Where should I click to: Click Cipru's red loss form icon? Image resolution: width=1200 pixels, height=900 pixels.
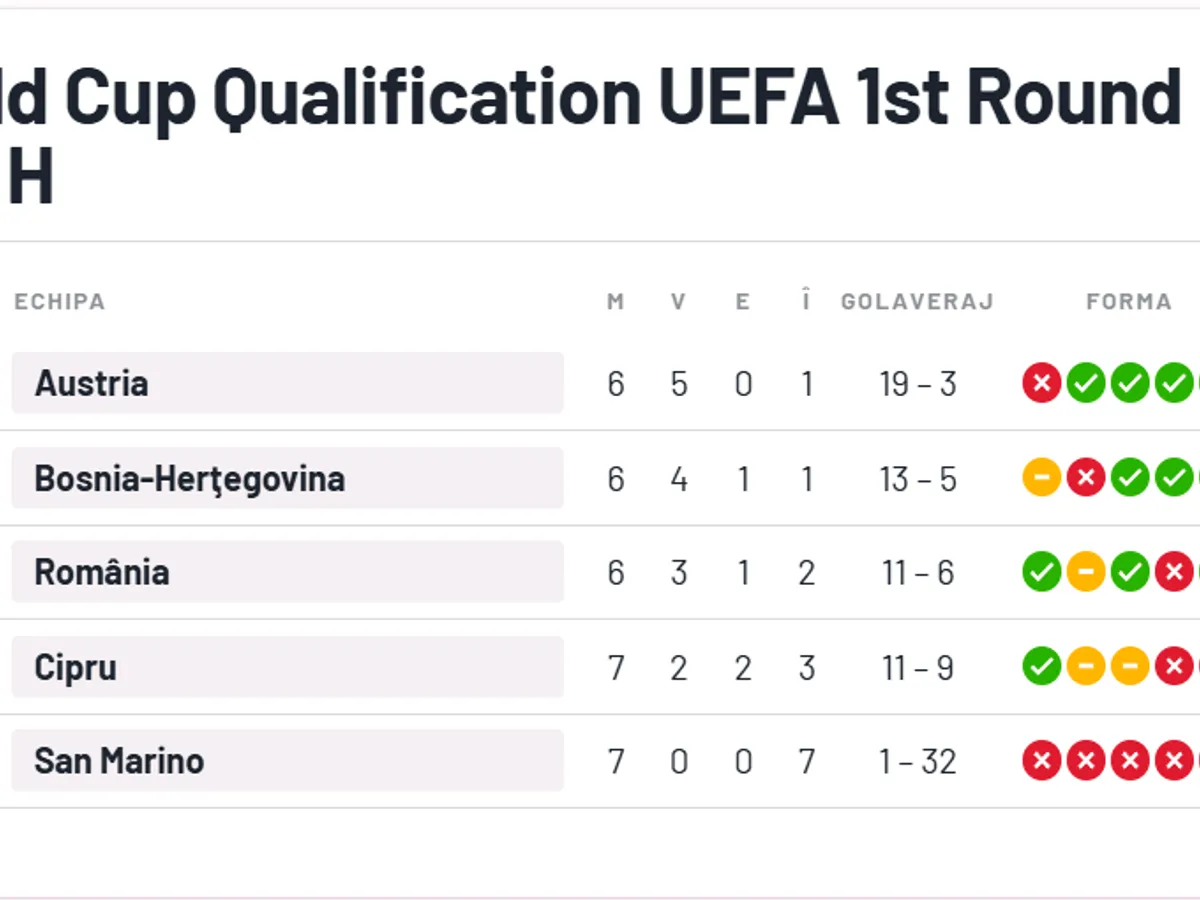[x=1173, y=667]
